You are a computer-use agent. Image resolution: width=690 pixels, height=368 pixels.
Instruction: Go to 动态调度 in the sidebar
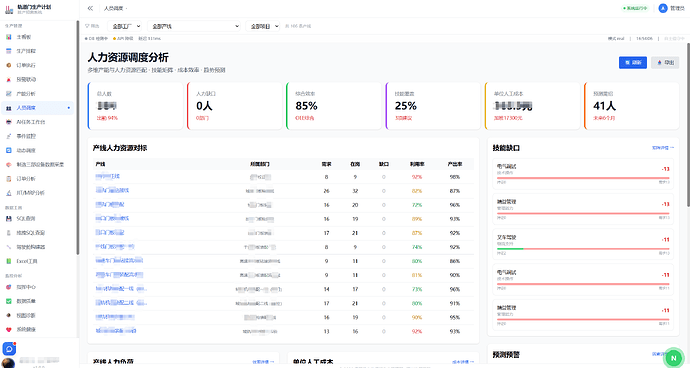38,150
